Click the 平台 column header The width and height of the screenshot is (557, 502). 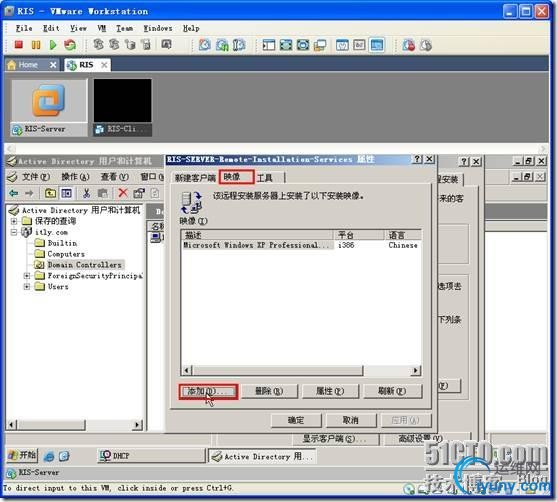[359, 235]
